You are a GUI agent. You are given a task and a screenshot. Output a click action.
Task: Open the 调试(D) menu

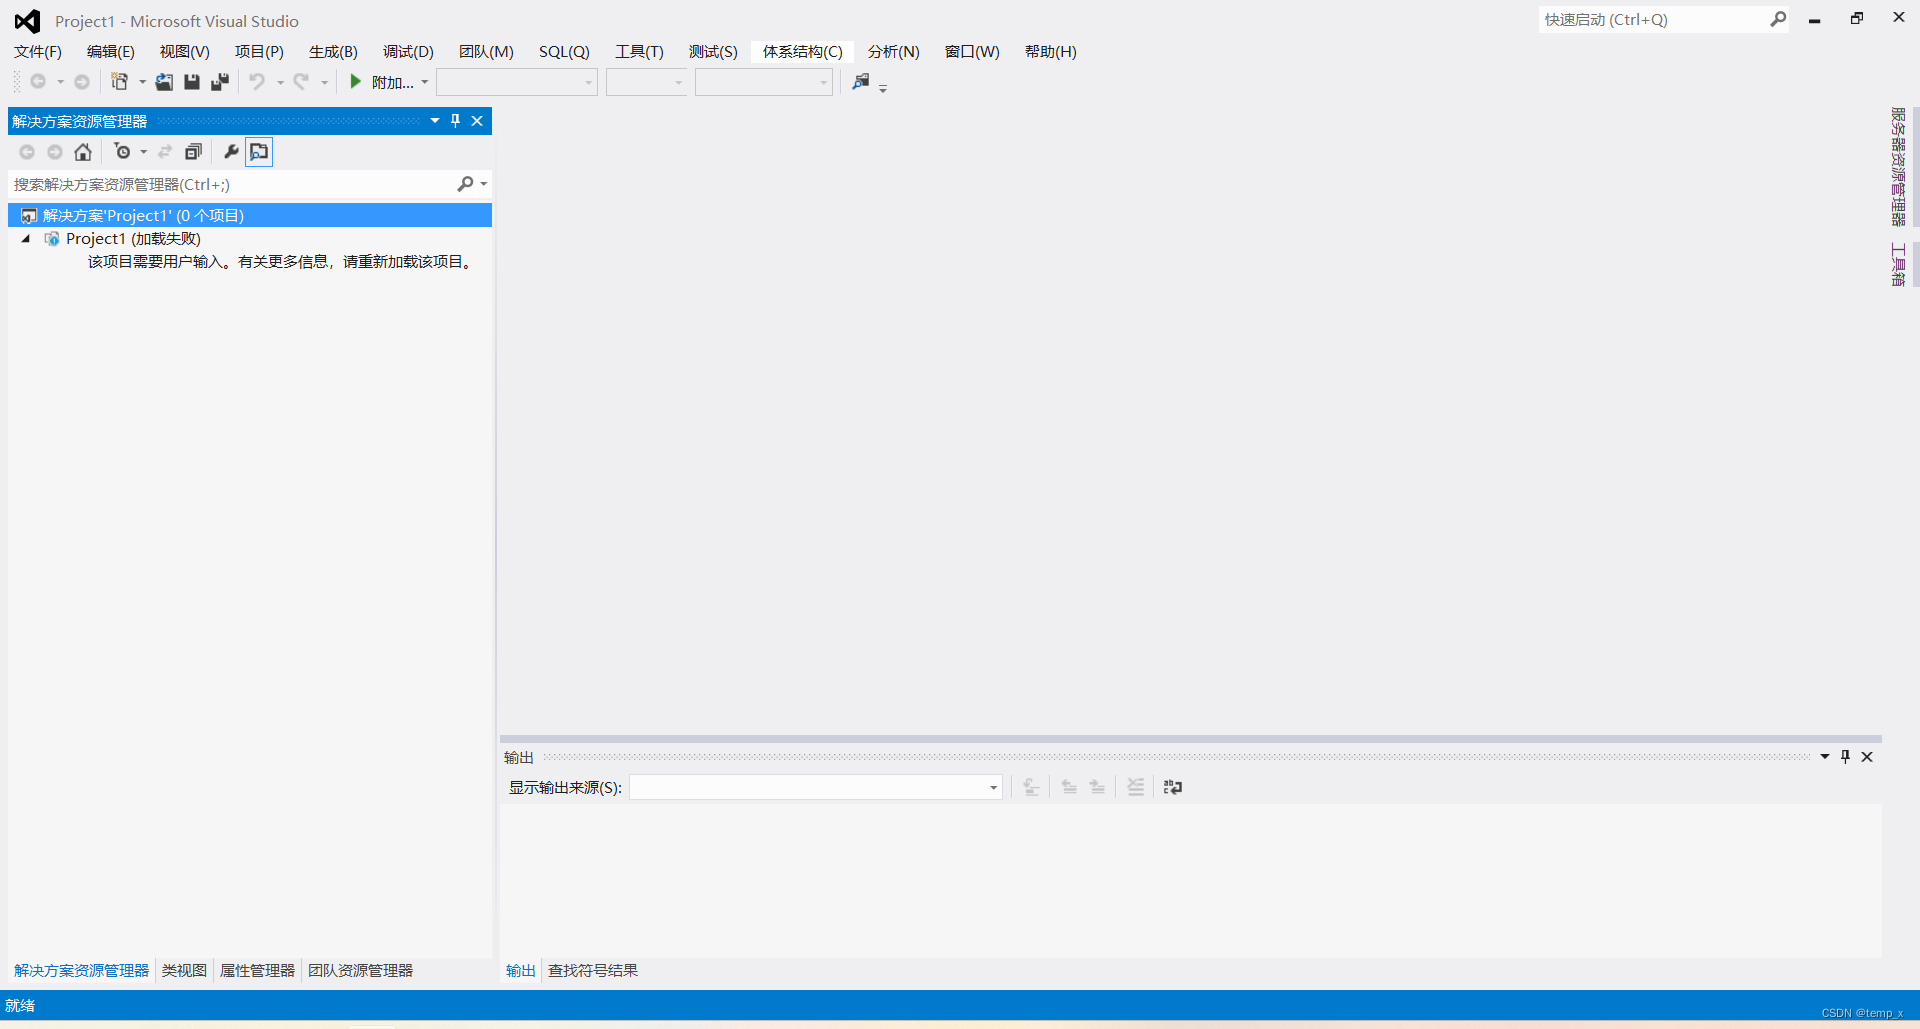408,52
